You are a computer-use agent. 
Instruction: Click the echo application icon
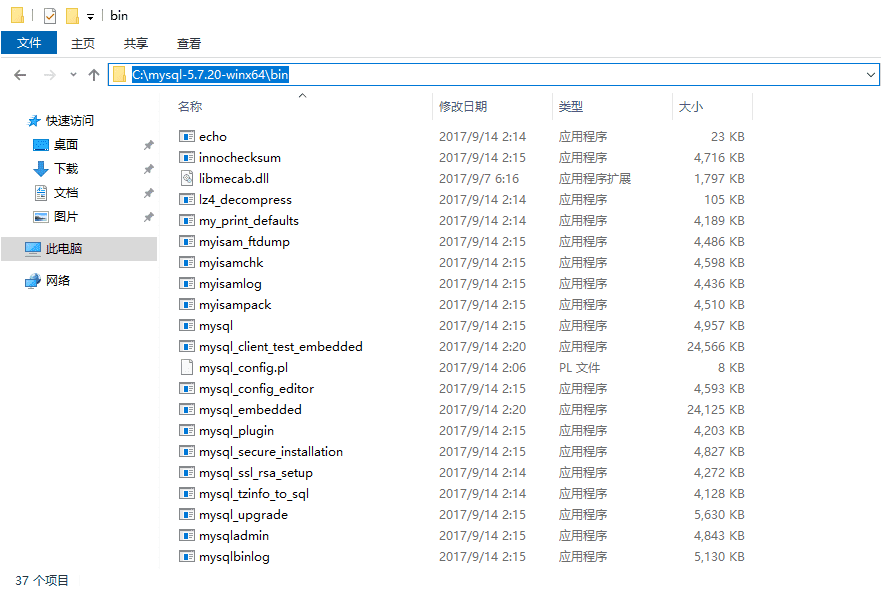187,136
